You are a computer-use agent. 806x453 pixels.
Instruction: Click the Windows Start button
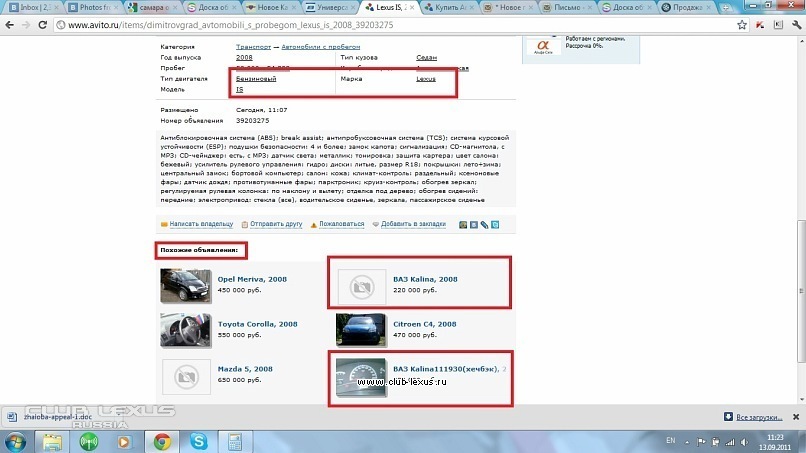tap(15, 442)
